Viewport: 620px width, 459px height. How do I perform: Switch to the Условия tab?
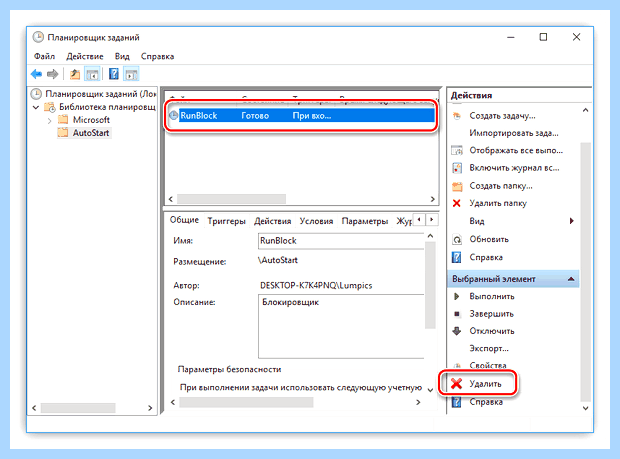point(316,221)
